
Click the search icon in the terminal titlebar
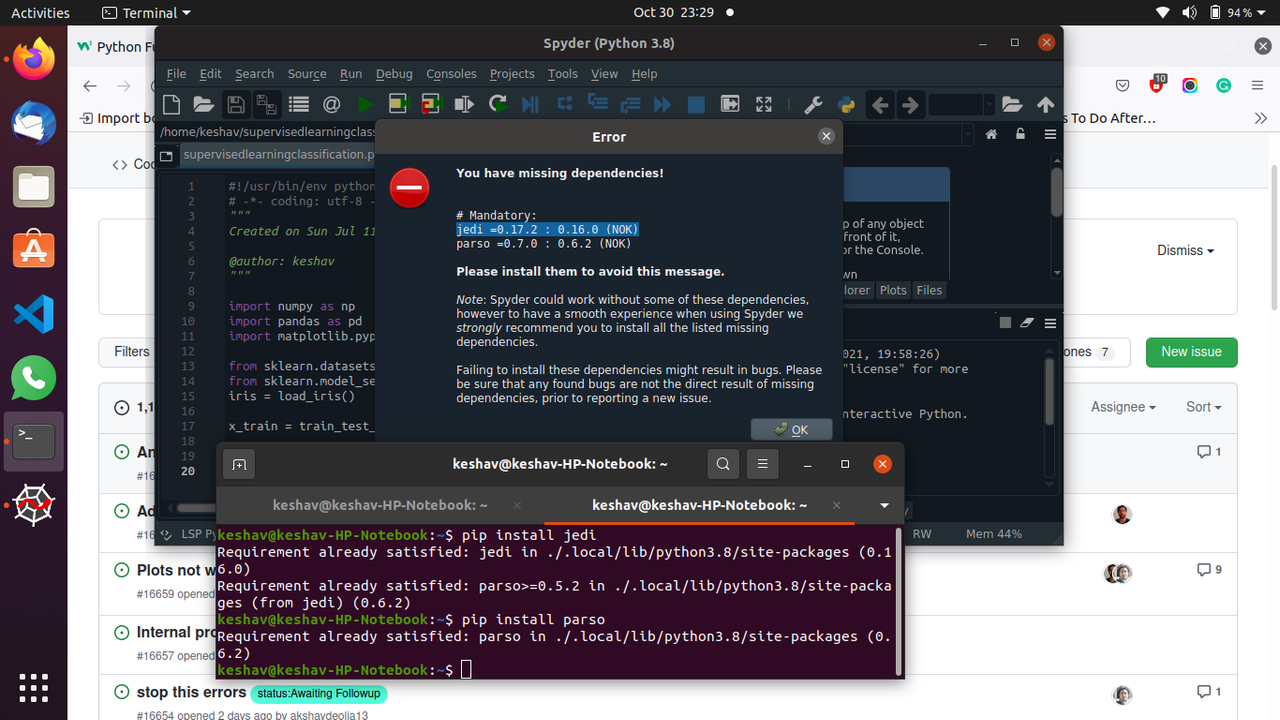[x=723, y=463]
